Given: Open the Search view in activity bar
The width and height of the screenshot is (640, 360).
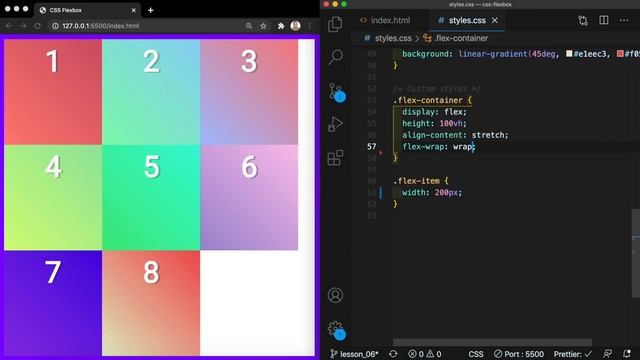Looking at the screenshot, I should point(336,57).
